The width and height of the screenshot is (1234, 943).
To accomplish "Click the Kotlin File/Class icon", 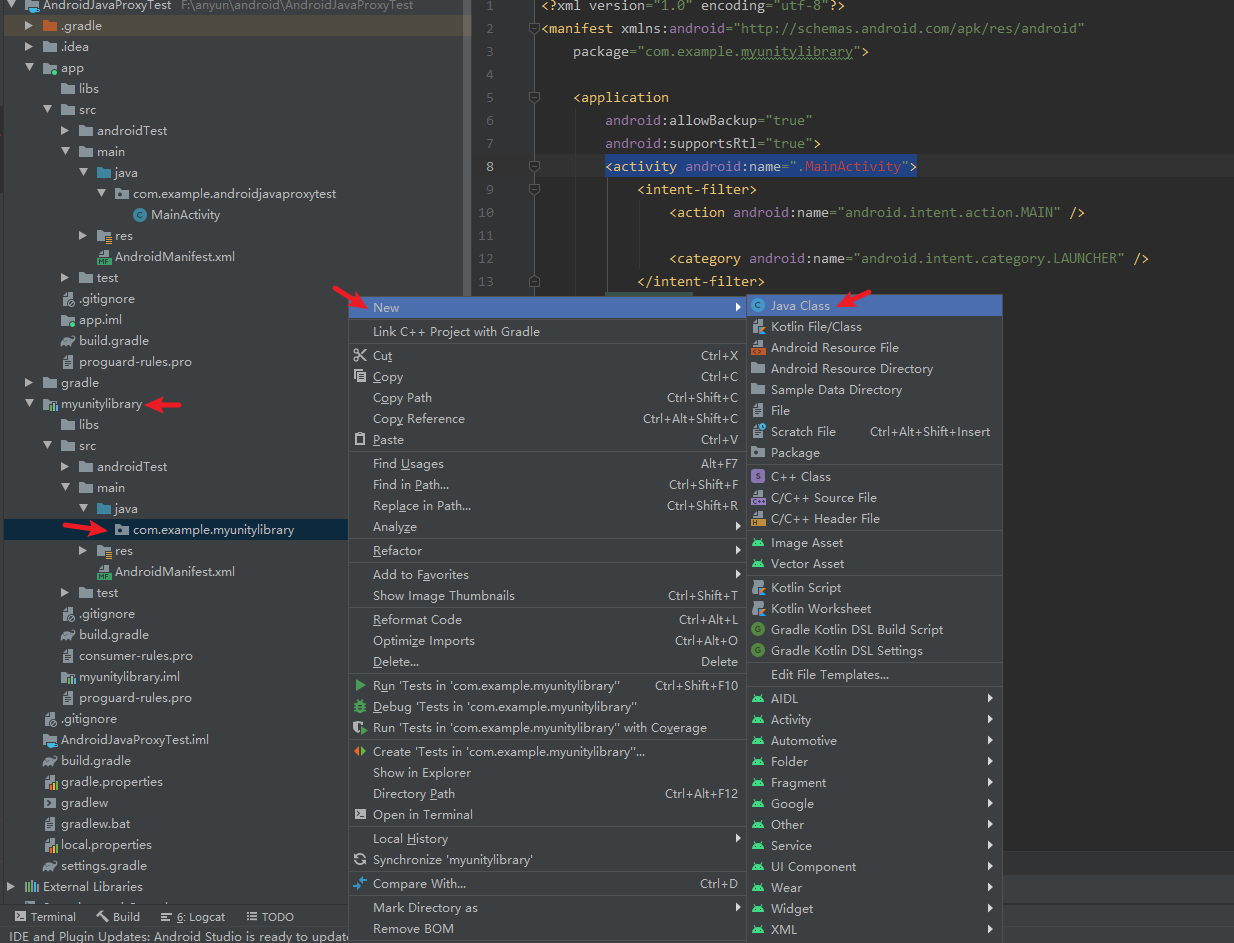I will point(758,327).
